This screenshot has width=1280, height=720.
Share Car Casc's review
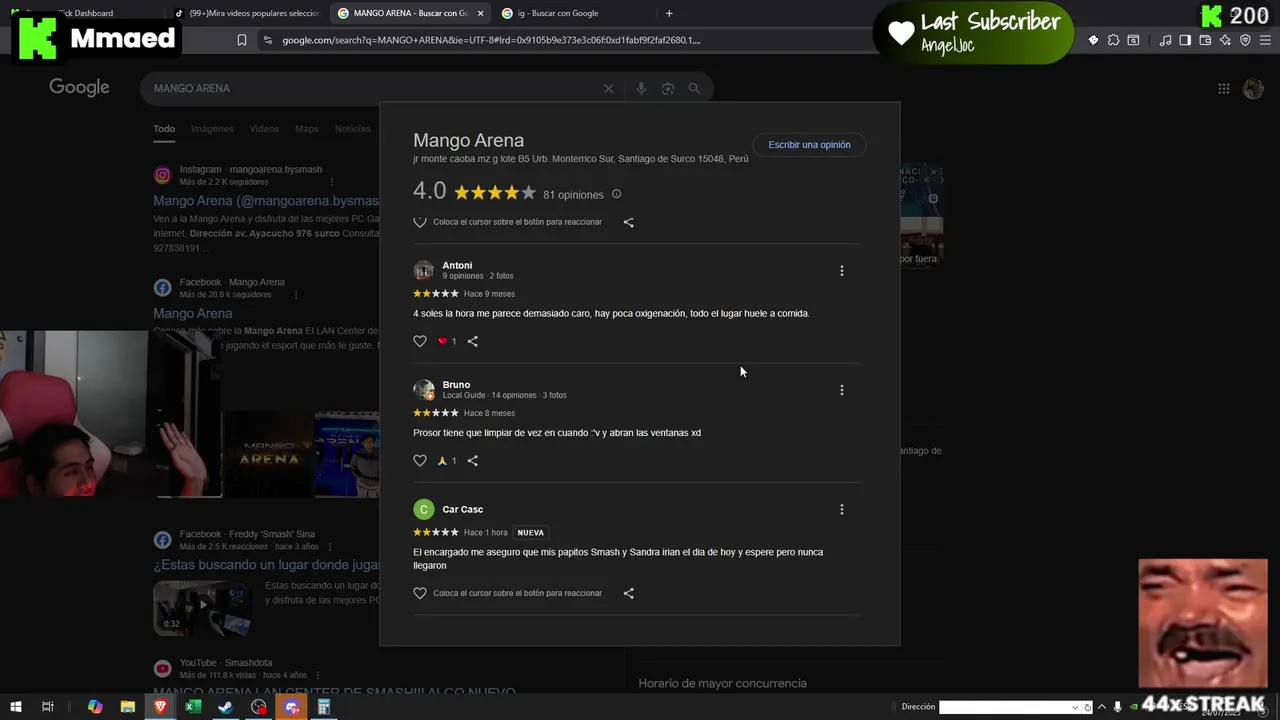(x=628, y=593)
